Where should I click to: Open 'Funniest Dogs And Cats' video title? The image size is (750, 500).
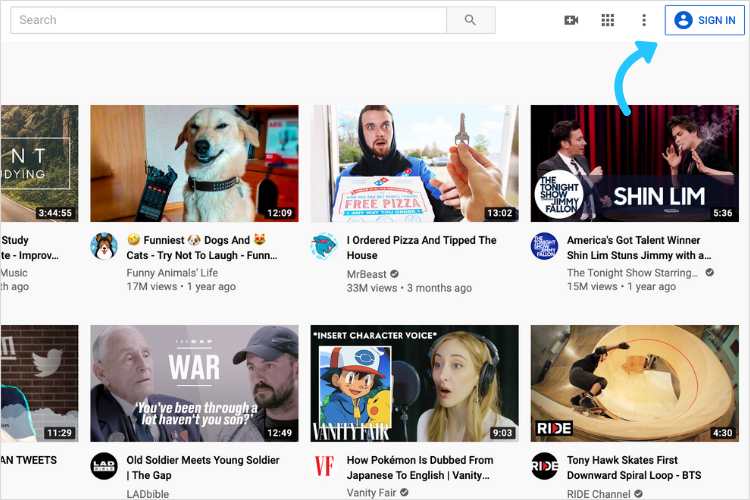202,247
